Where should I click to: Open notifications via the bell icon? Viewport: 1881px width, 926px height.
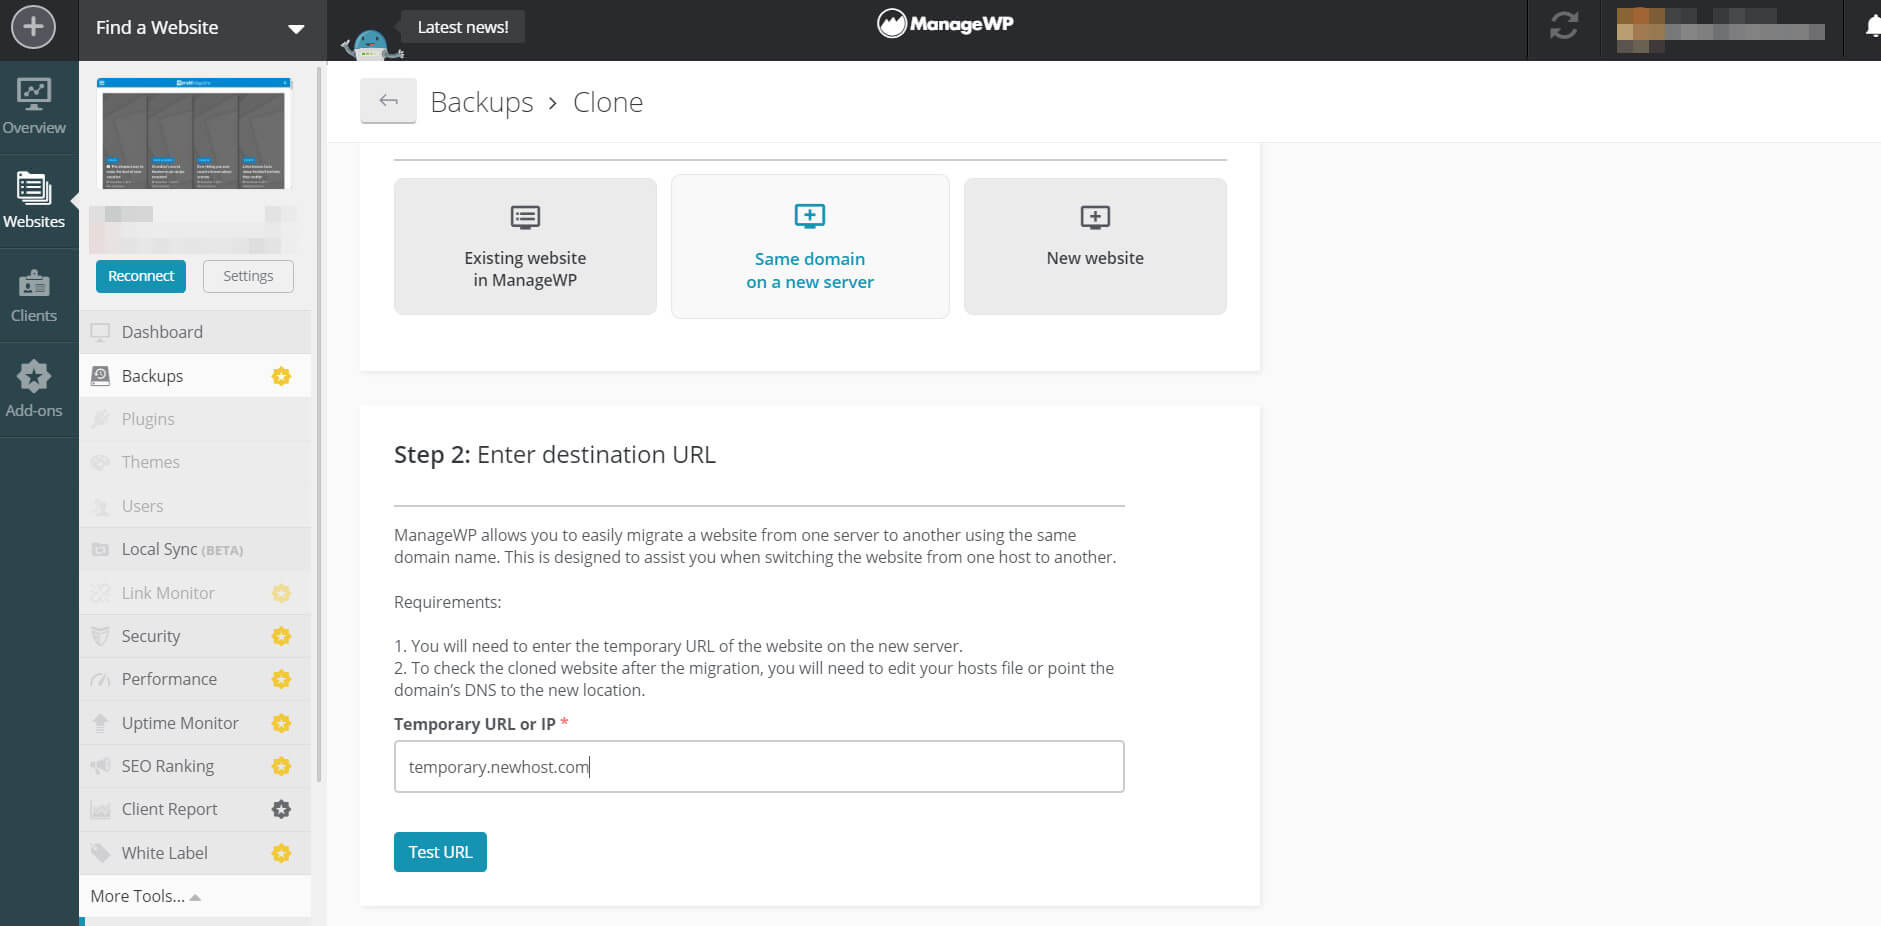(1869, 29)
